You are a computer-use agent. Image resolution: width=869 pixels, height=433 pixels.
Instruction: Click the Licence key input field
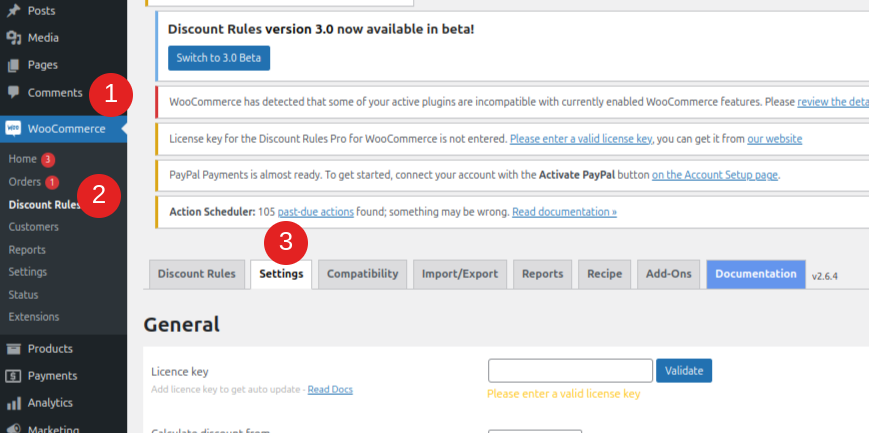(x=570, y=371)
